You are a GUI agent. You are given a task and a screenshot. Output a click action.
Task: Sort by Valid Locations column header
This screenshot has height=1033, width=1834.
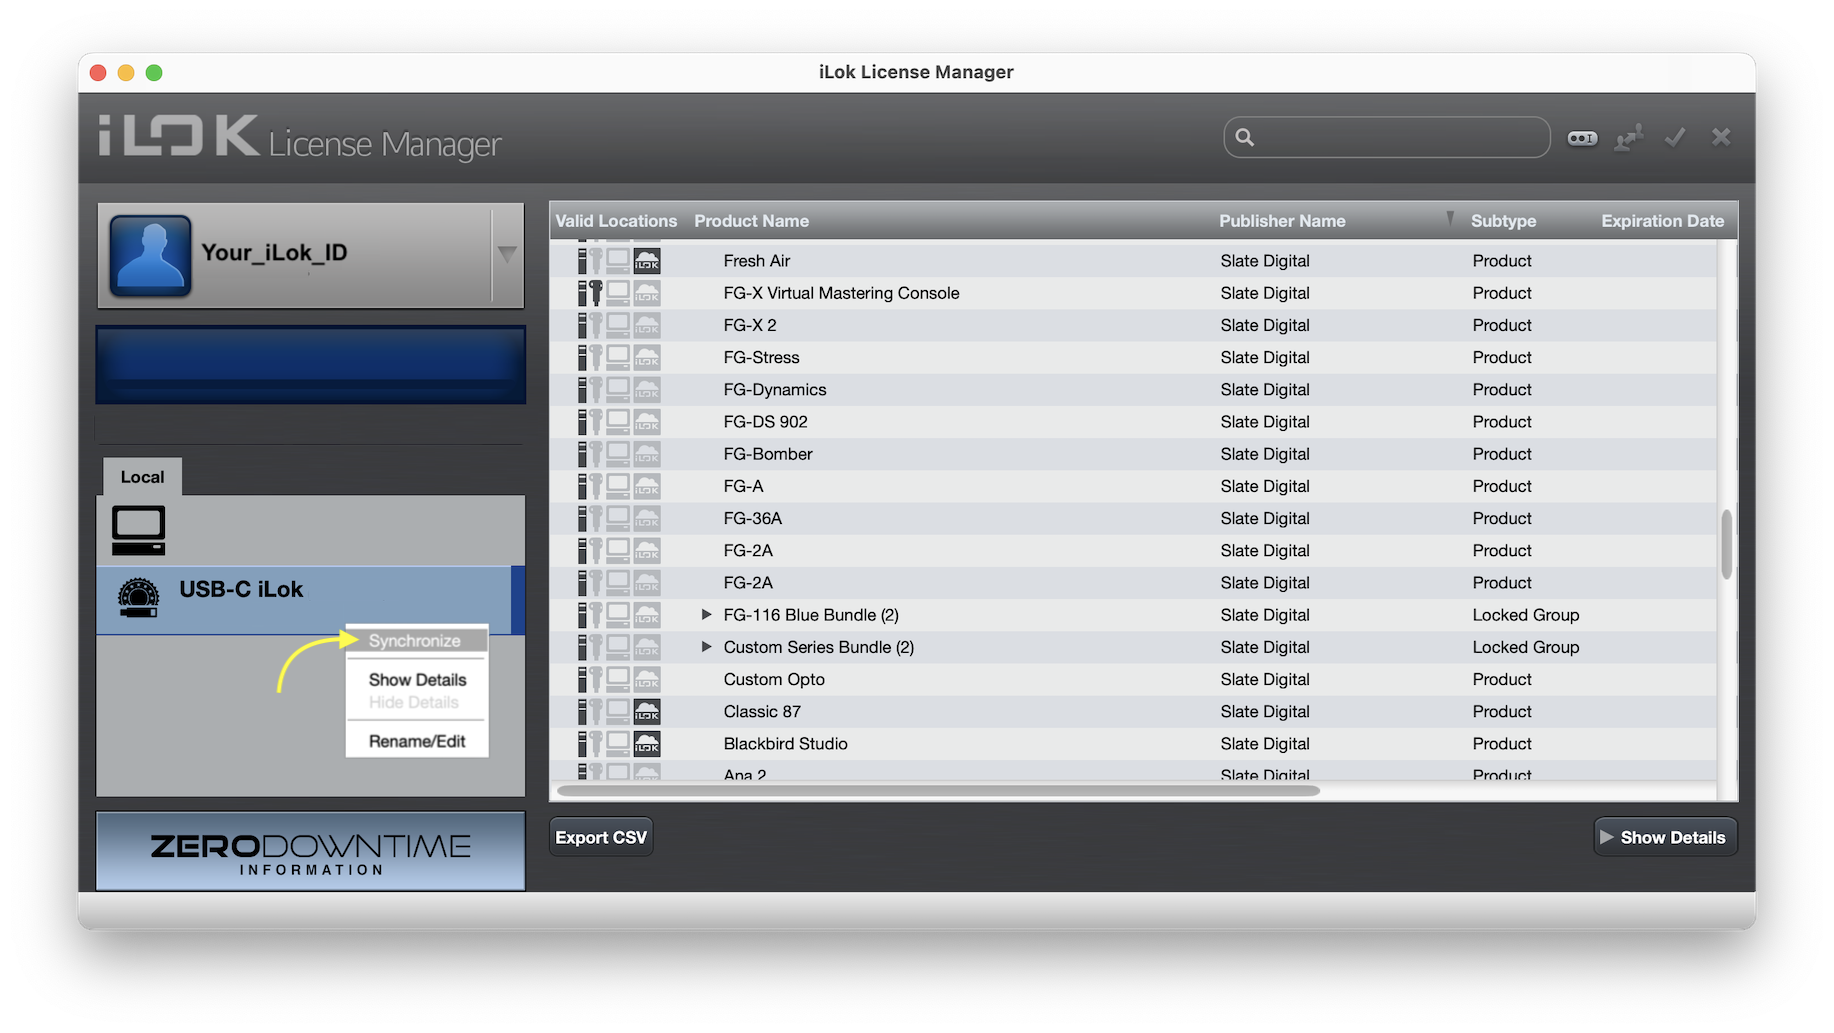pyautogui.click(x=616, y=221)
